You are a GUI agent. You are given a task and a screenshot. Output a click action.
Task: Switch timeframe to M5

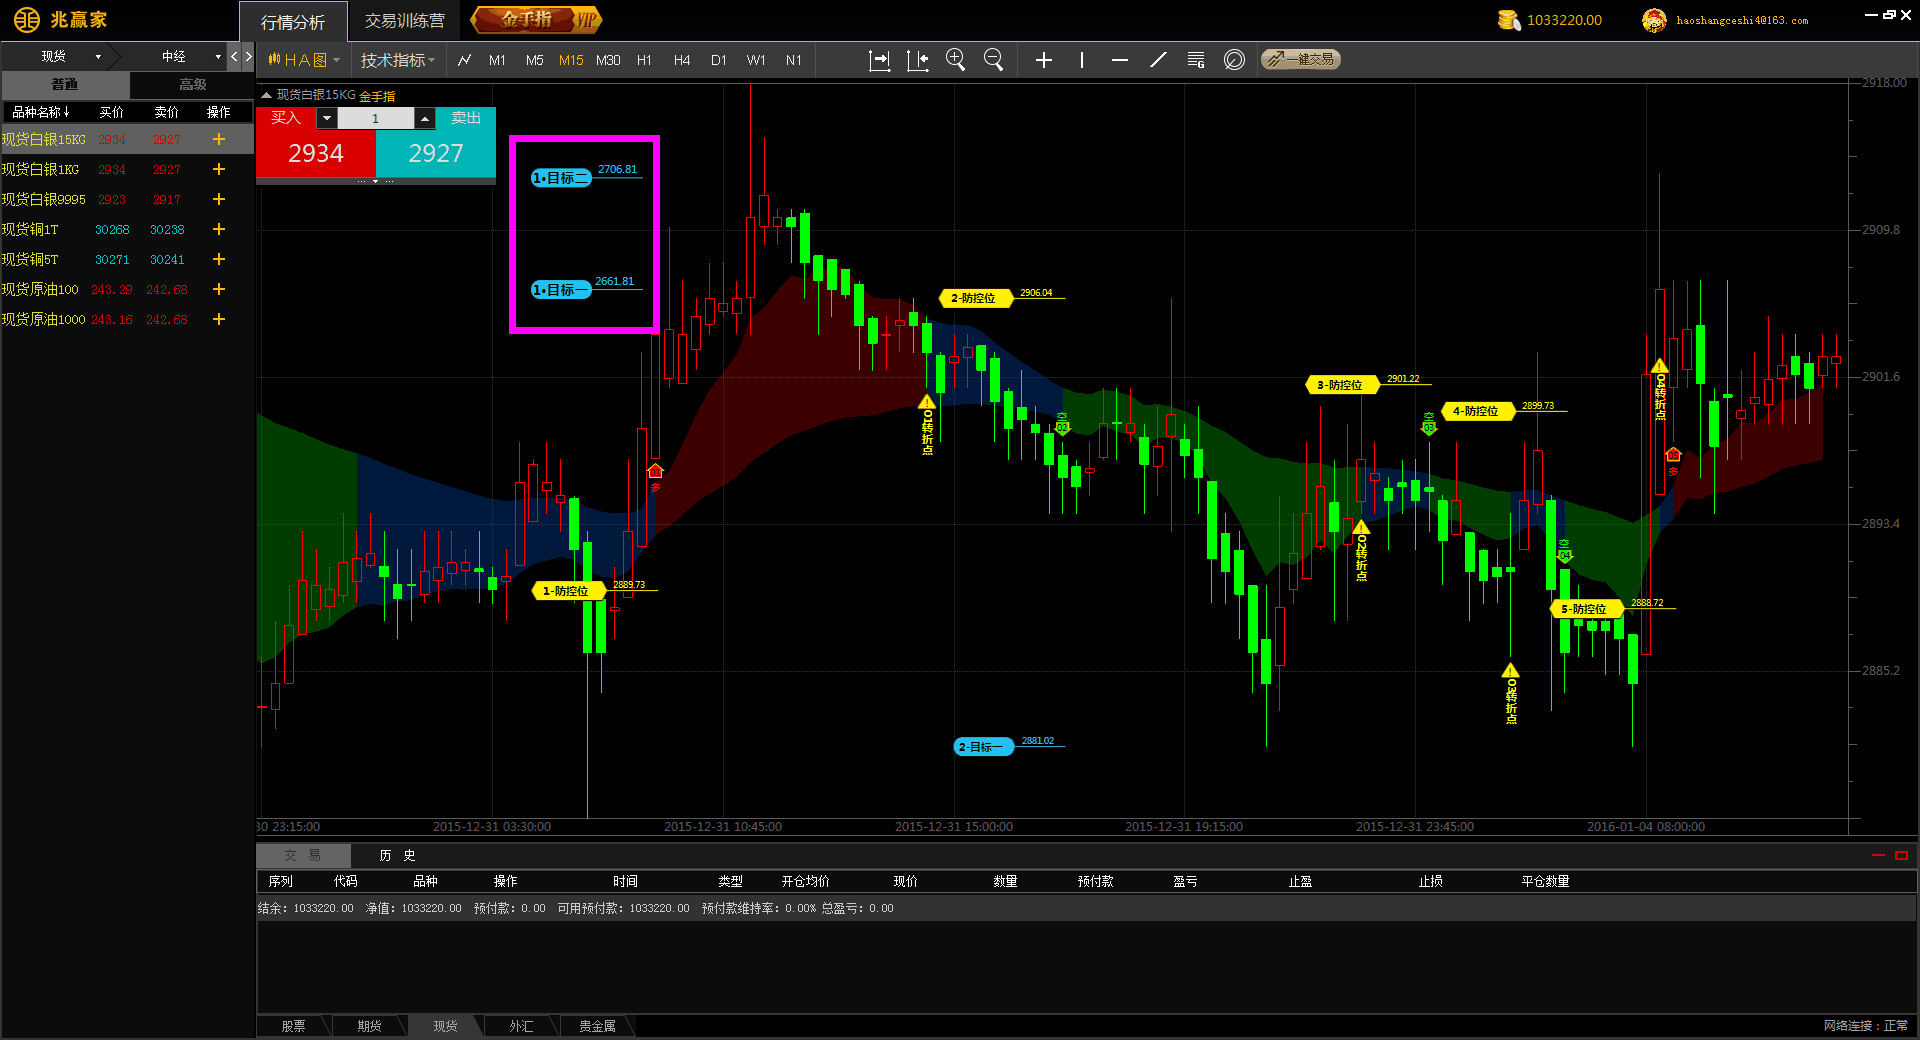click(x=534, y=60)
